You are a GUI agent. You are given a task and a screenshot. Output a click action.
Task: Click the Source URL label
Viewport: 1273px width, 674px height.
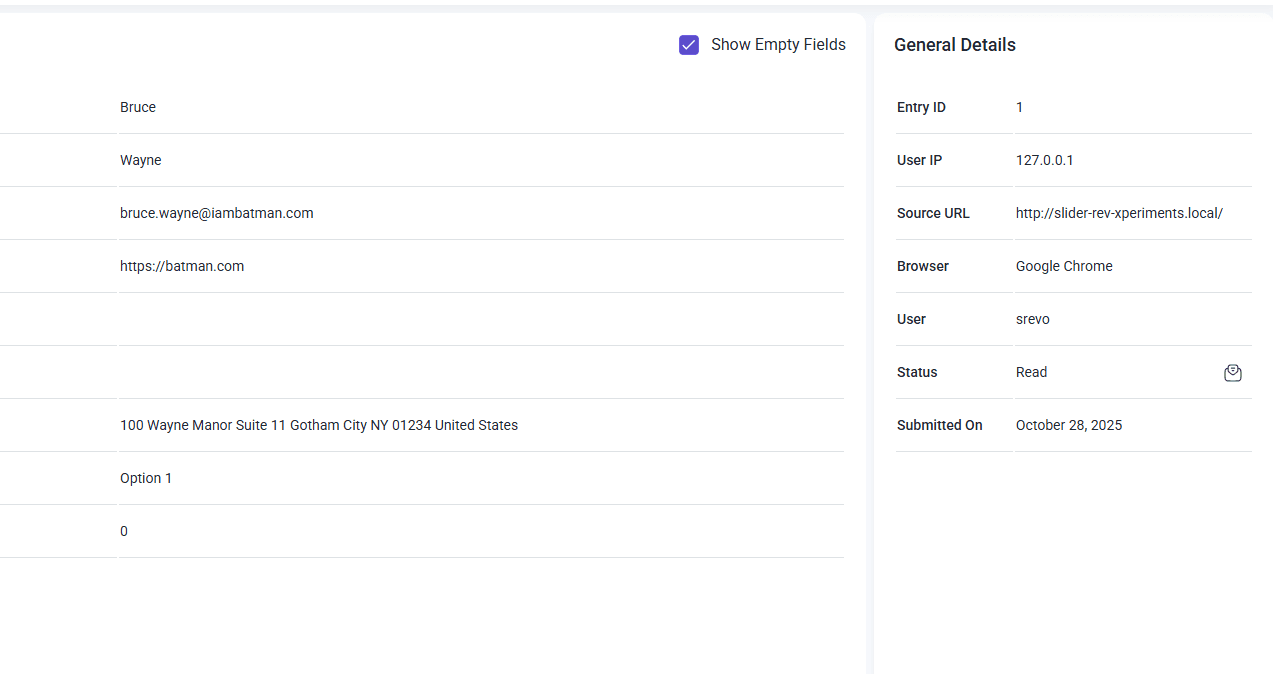click(x=933, y=213)
